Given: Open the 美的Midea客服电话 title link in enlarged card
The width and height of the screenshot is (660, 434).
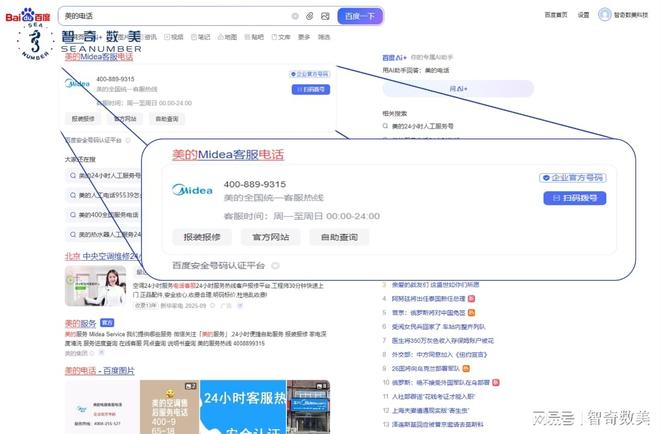Looking at the screenshot, I should point(228,155).
